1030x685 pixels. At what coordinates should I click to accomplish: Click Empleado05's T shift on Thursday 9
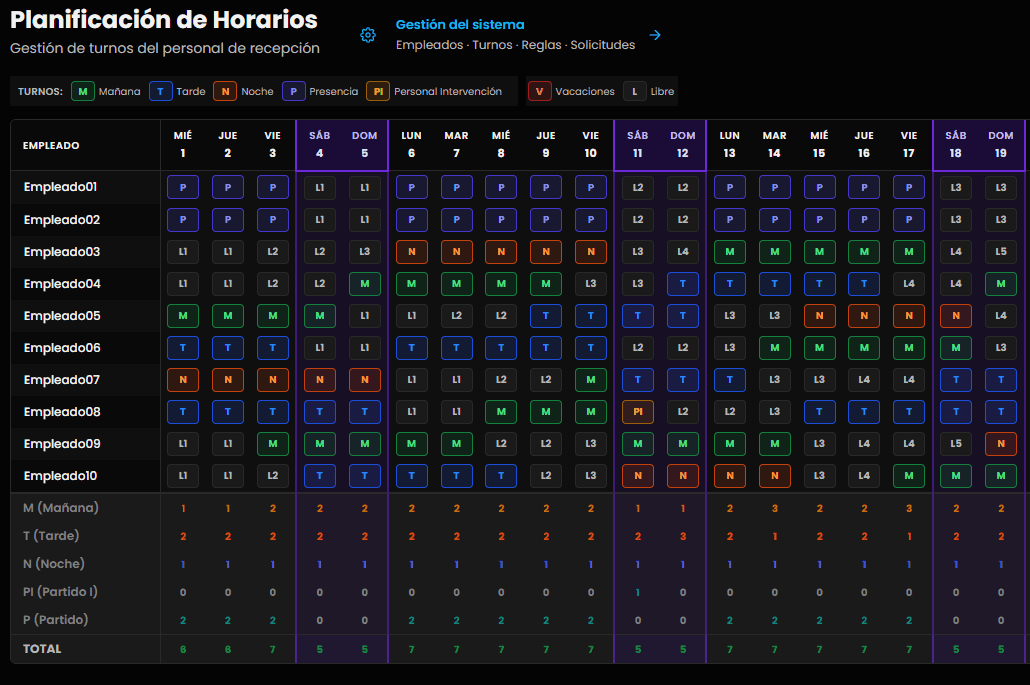pos(546,316)
